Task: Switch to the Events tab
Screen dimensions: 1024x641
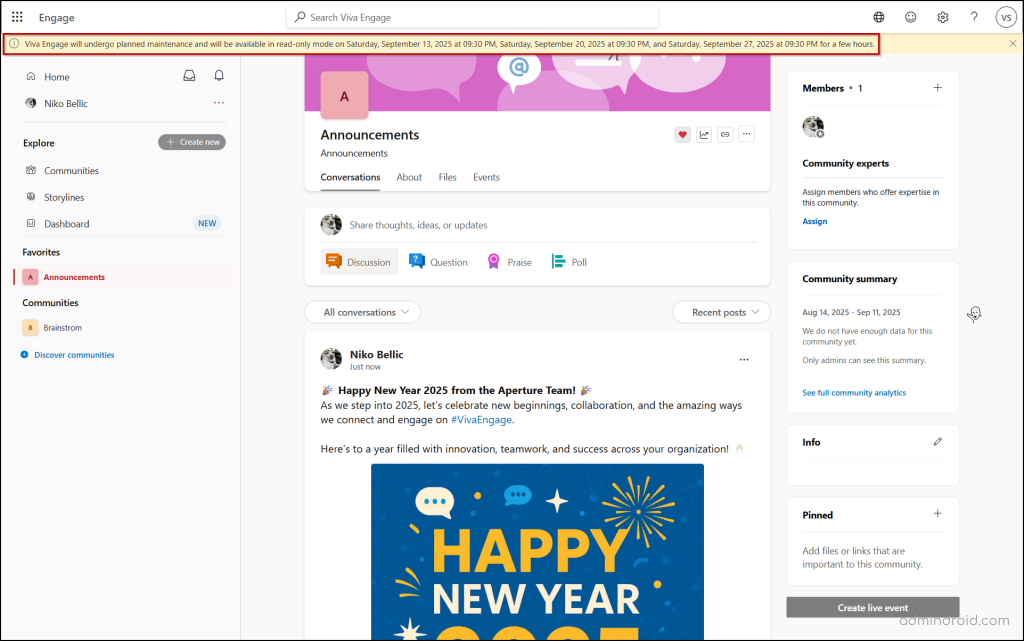Action: pyautogui.click(x=487, y=177)
